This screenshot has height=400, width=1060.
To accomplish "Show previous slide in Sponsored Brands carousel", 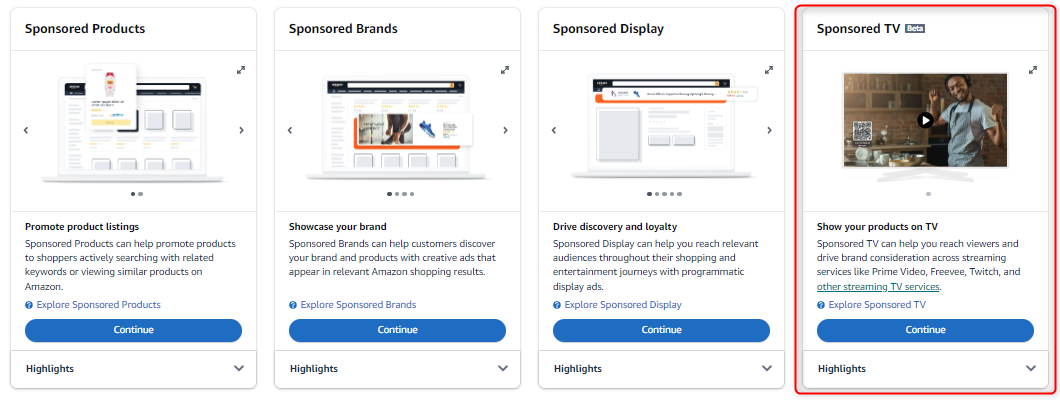I will coord(290,130).
